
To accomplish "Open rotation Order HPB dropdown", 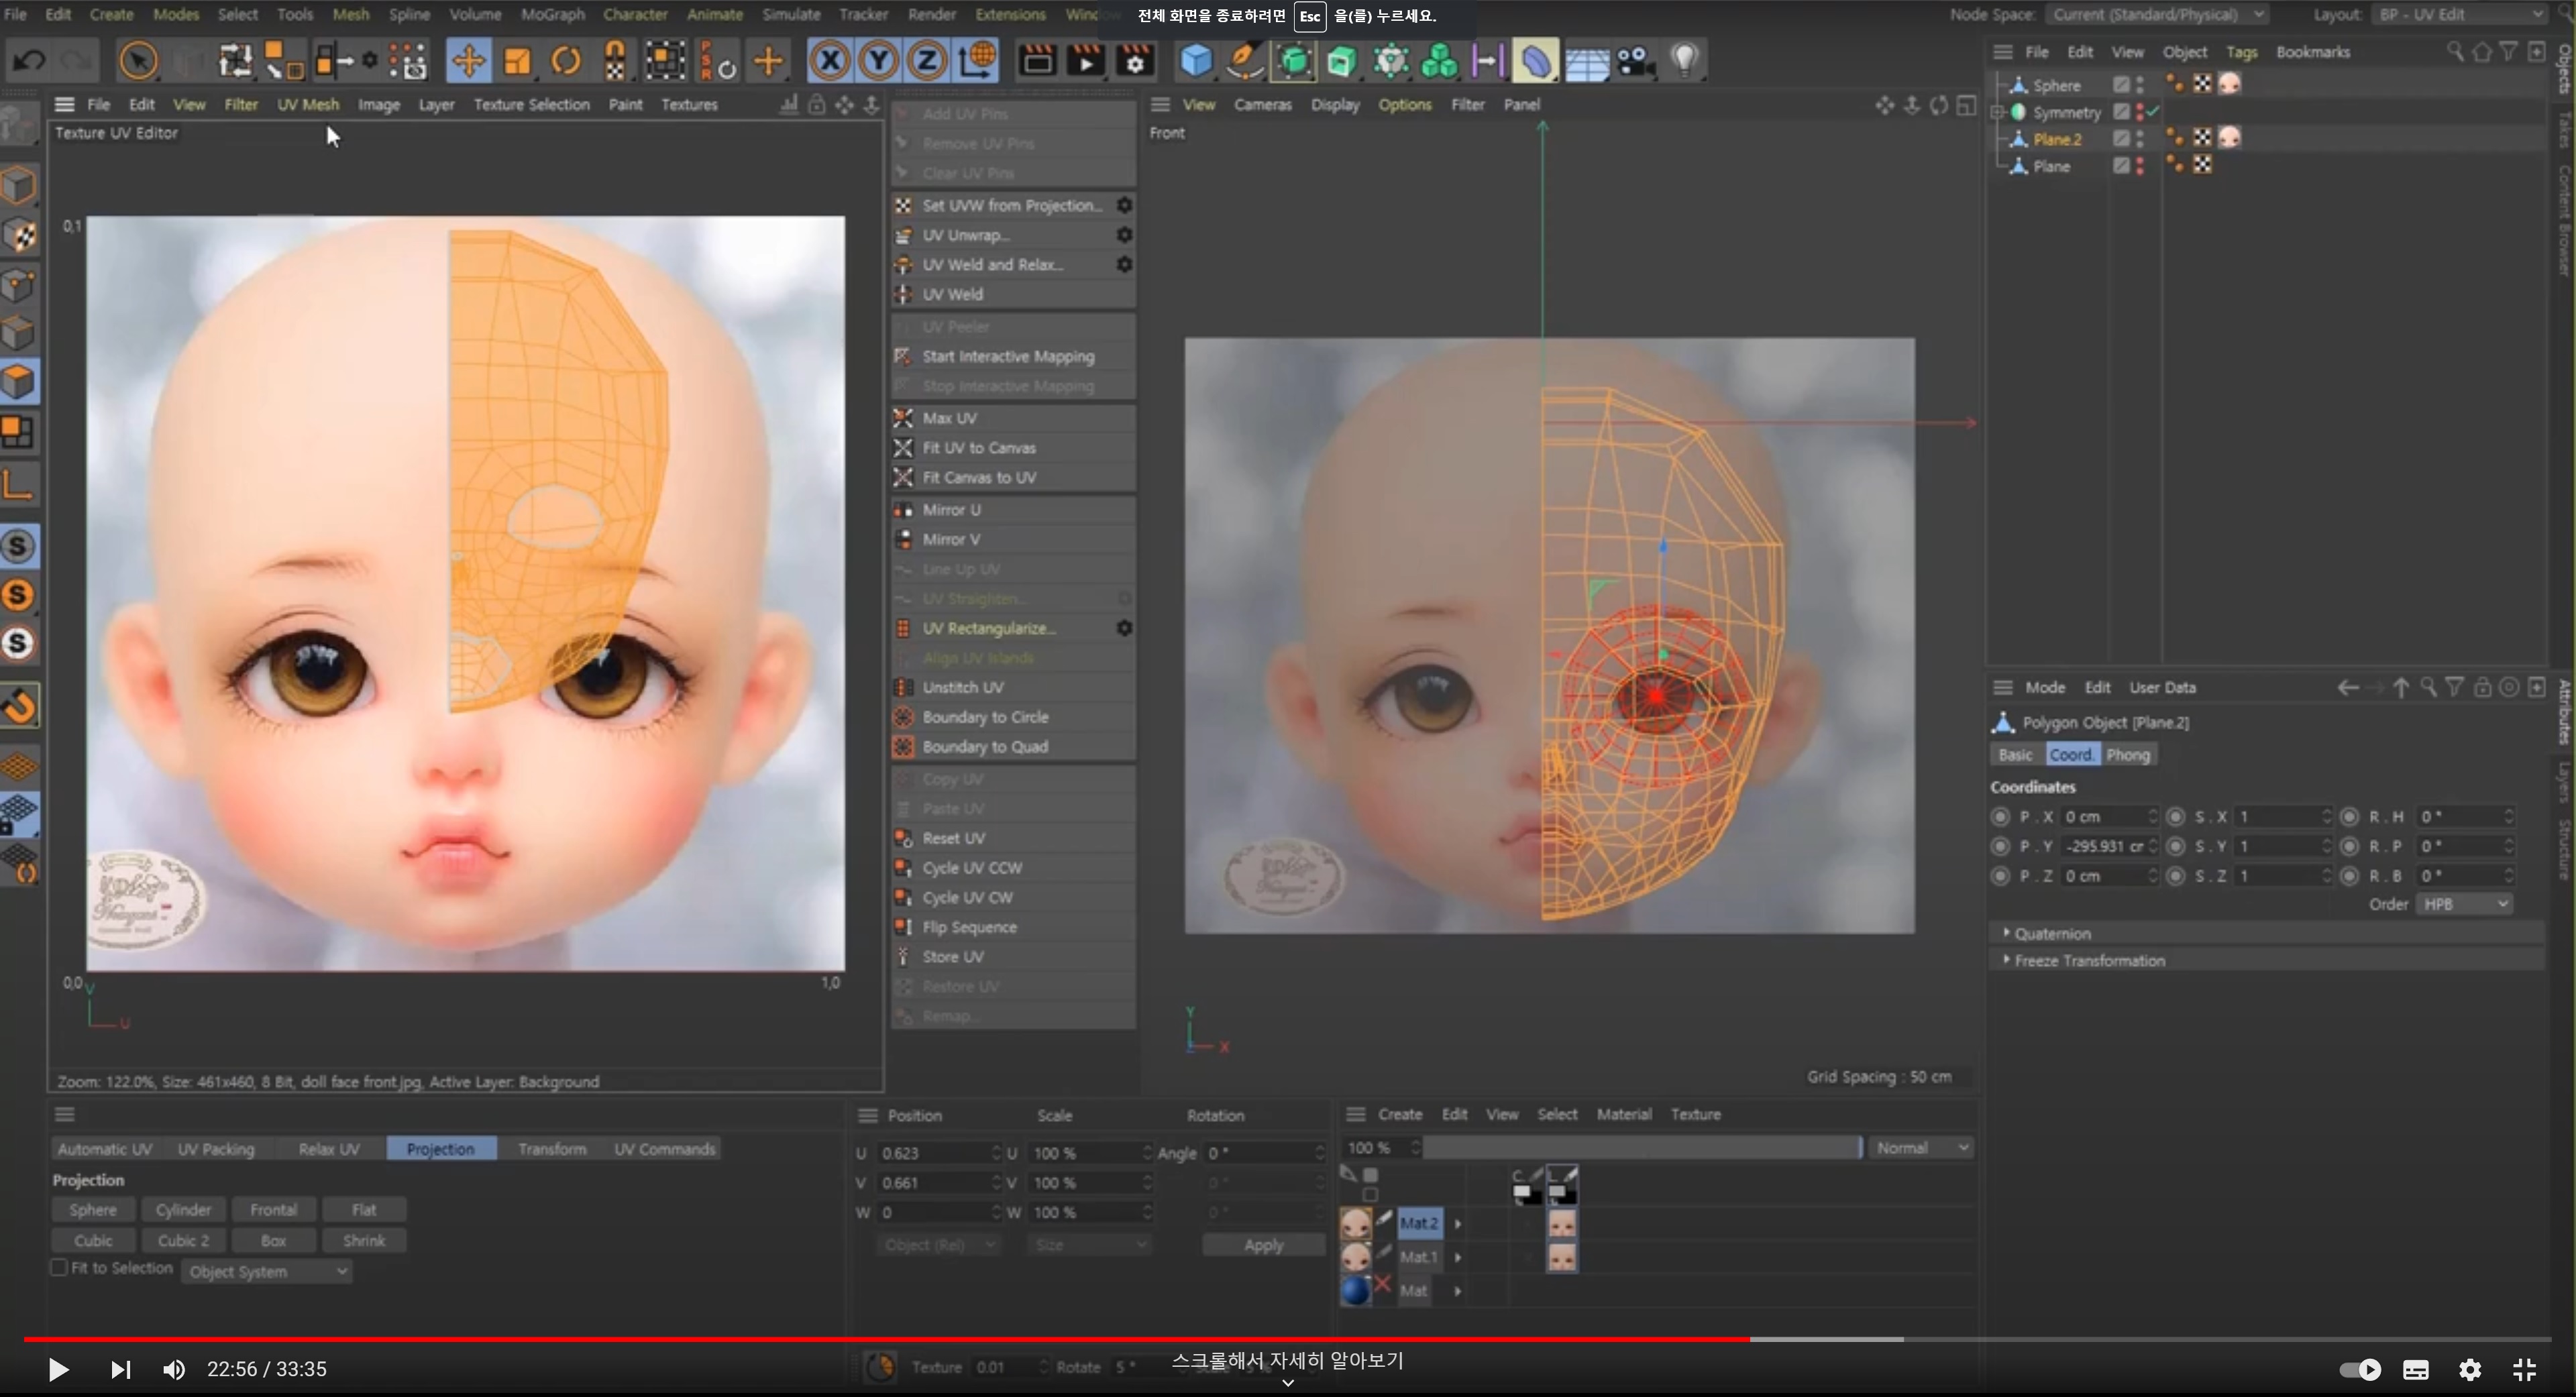I will 2464,904.
